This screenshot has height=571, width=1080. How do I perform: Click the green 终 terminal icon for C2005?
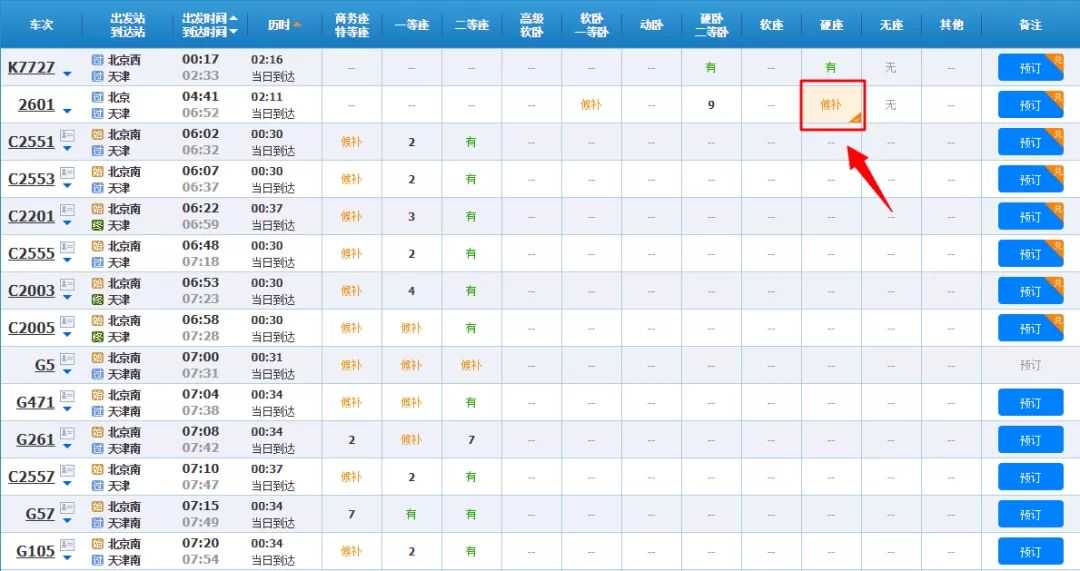pos(98,337)
